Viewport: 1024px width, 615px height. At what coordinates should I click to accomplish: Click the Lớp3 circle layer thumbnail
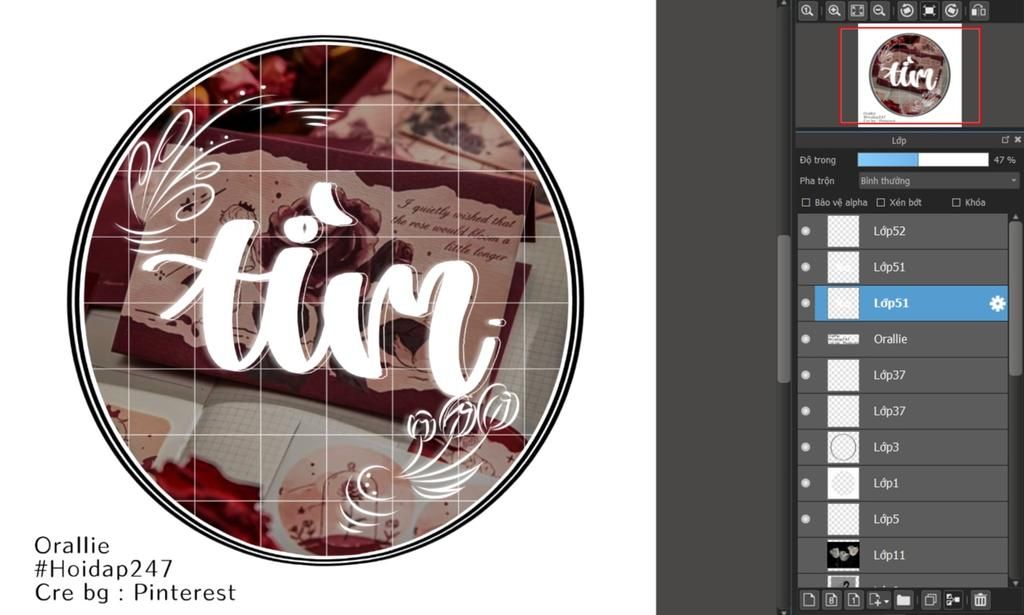[843, 447]
